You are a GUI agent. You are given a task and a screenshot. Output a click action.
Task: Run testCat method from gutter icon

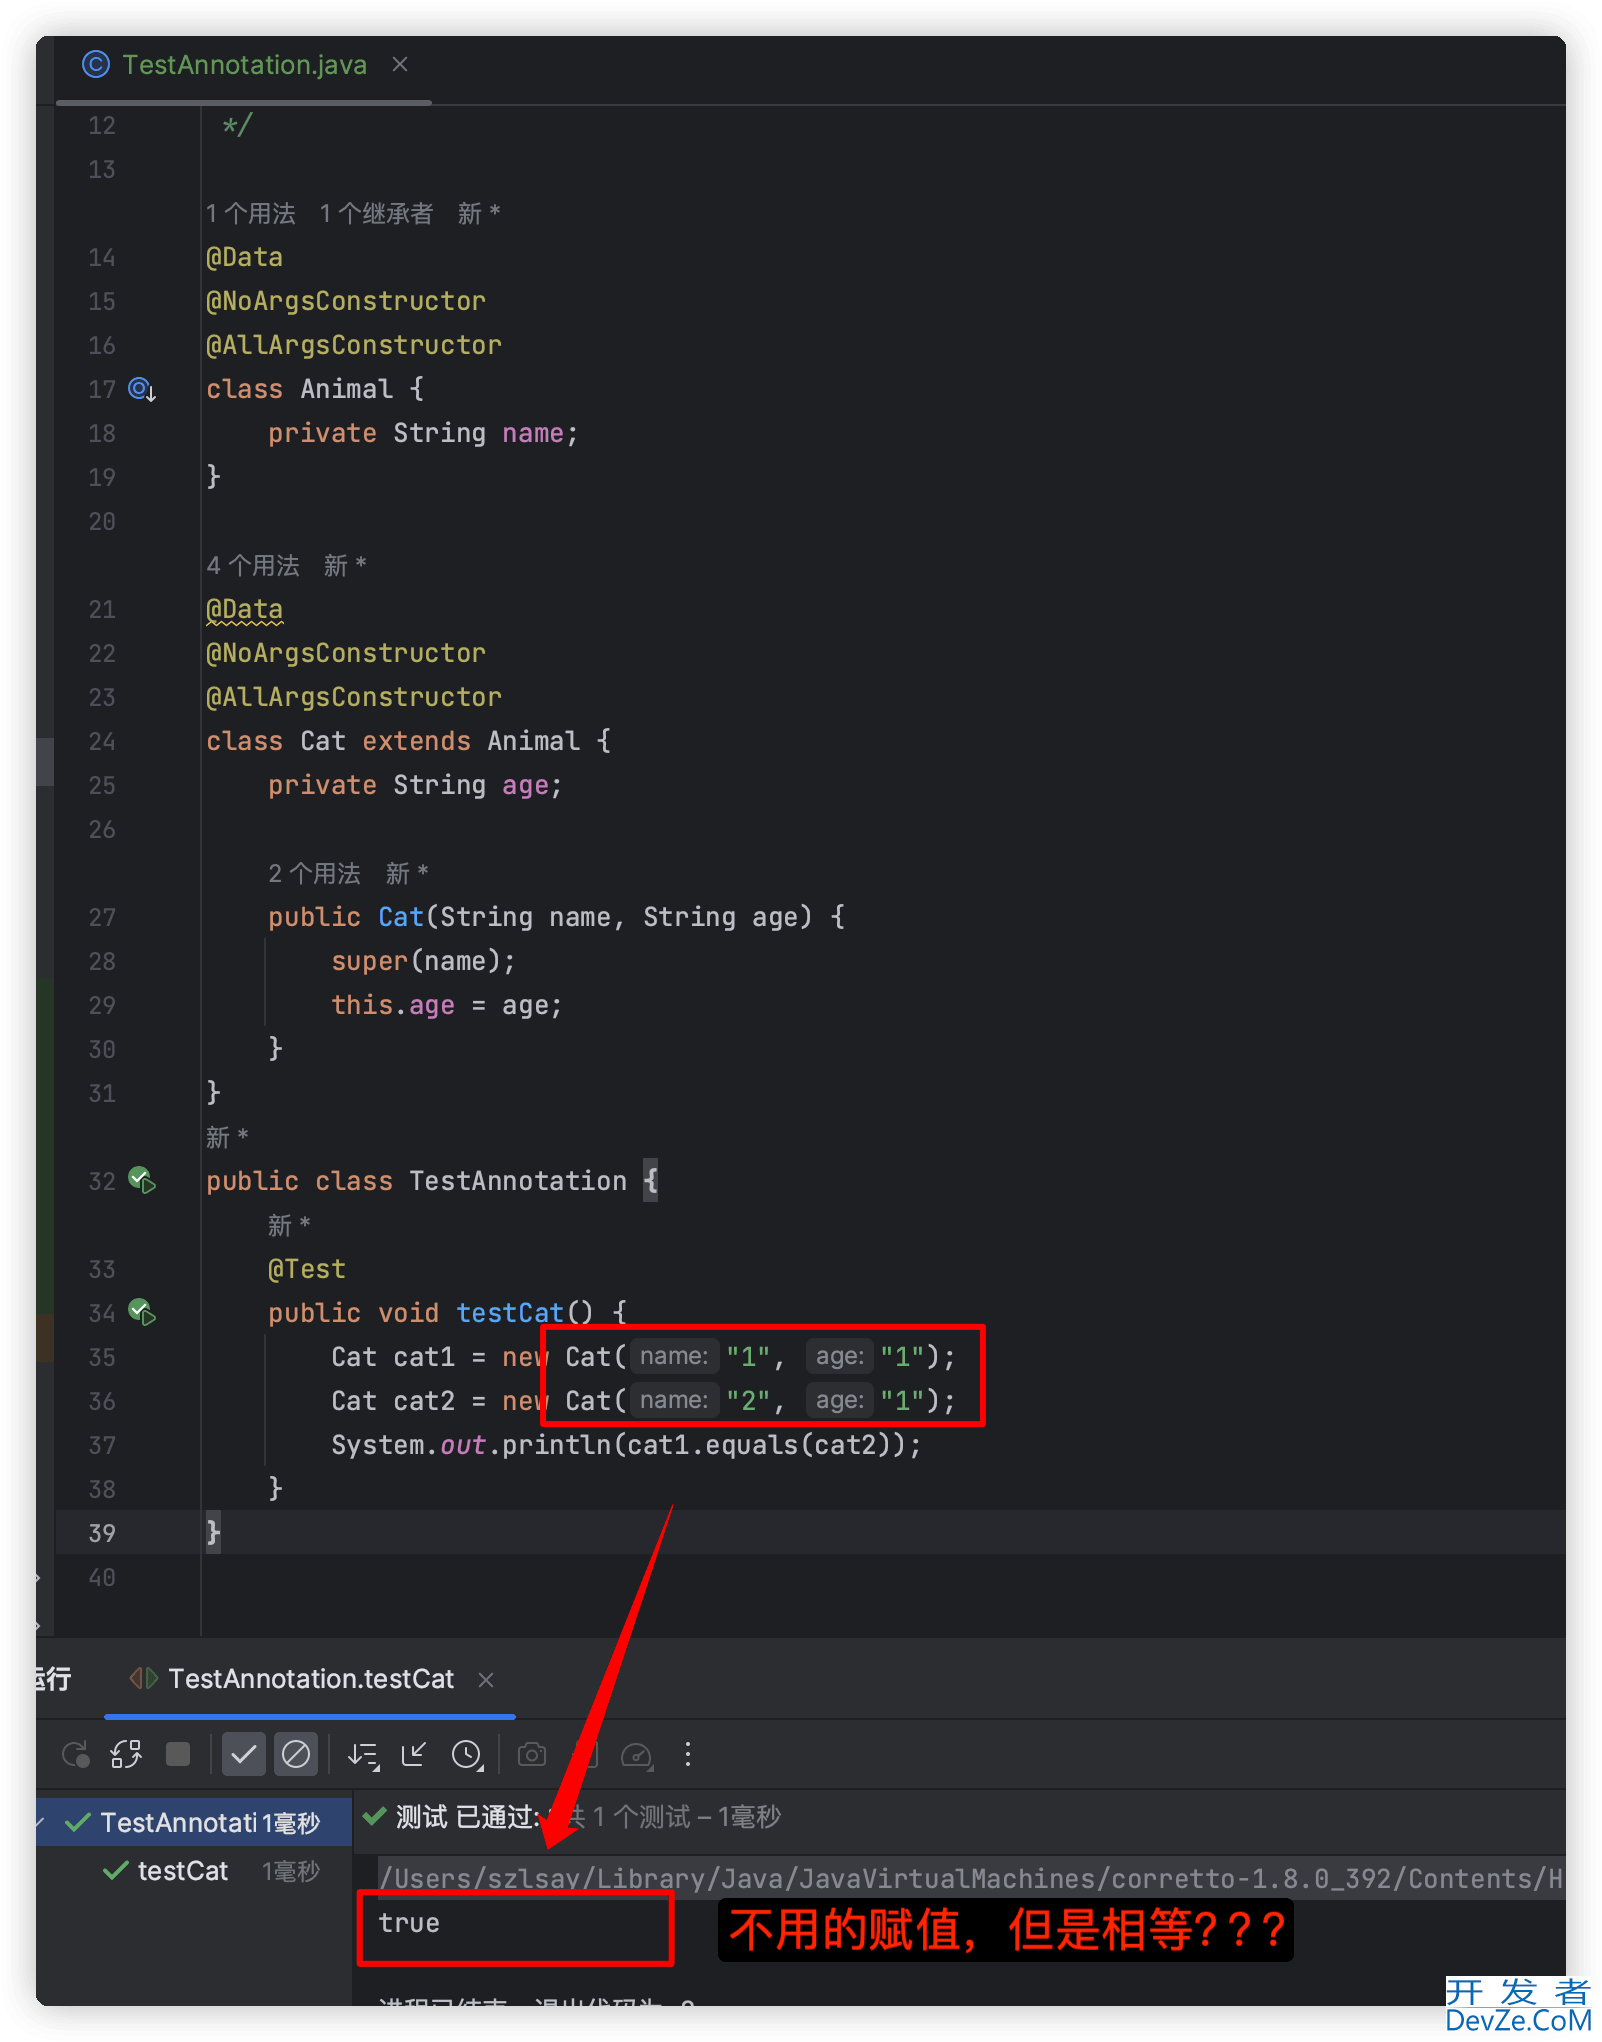pyautogui.click(x=142, y=1313)
